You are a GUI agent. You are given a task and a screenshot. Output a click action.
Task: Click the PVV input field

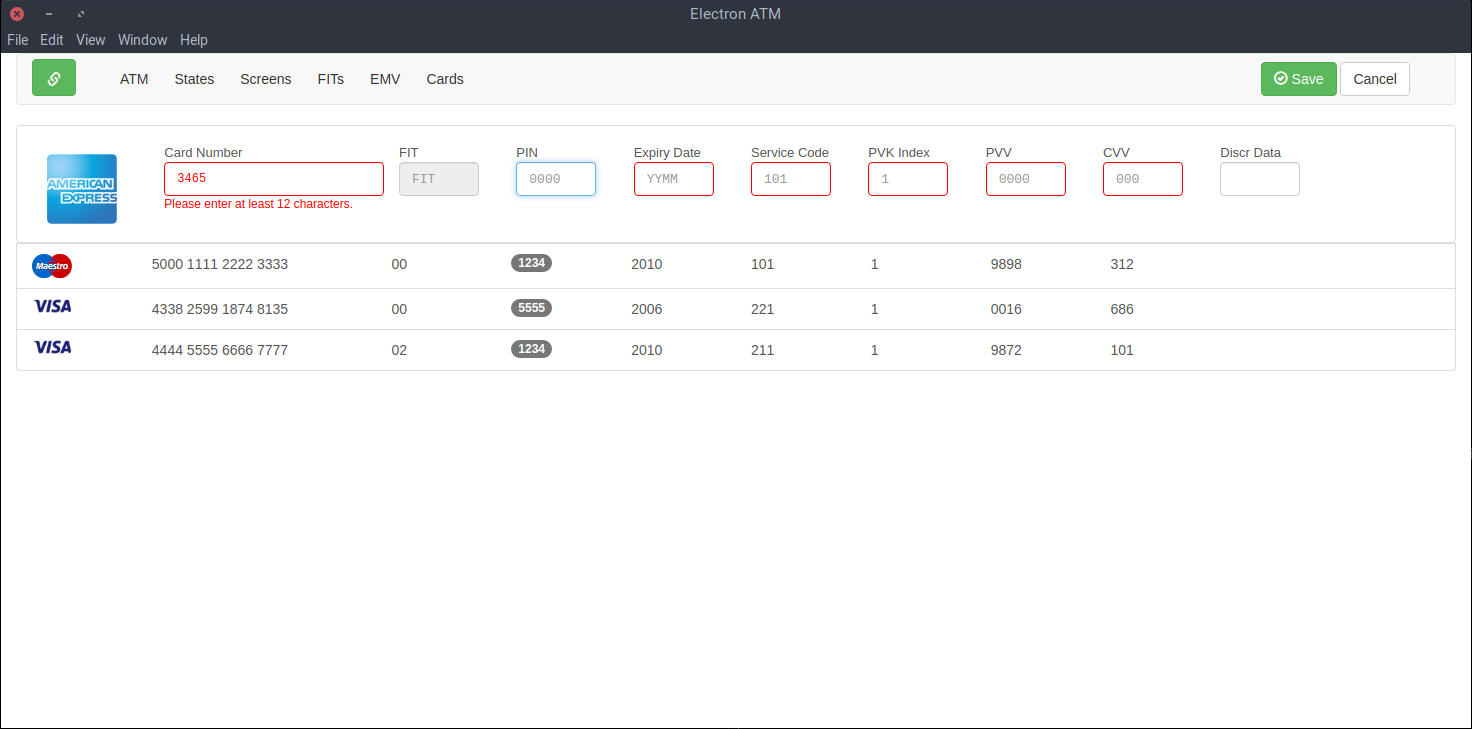click(x=1026, y=179)
